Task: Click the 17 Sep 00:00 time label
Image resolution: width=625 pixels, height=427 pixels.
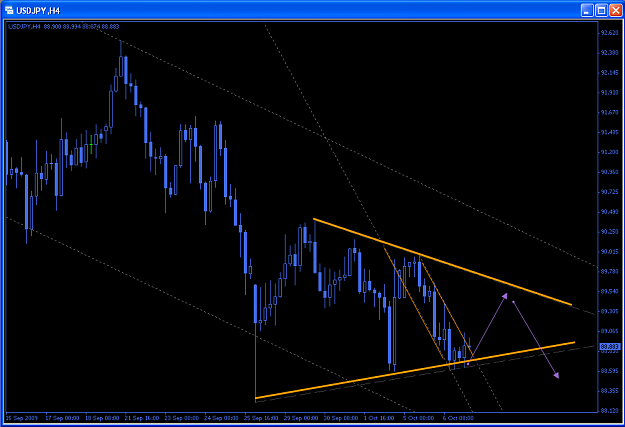Action: [x=63, y=418]
